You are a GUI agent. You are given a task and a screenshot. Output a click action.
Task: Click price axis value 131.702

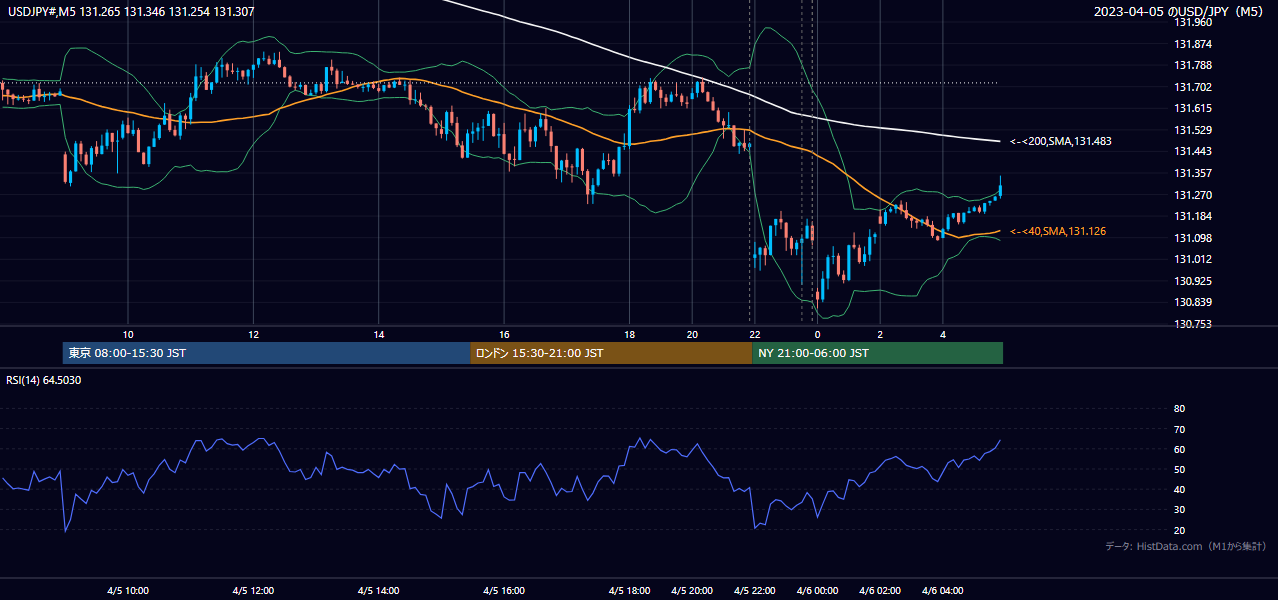[x=1194, y=87]
